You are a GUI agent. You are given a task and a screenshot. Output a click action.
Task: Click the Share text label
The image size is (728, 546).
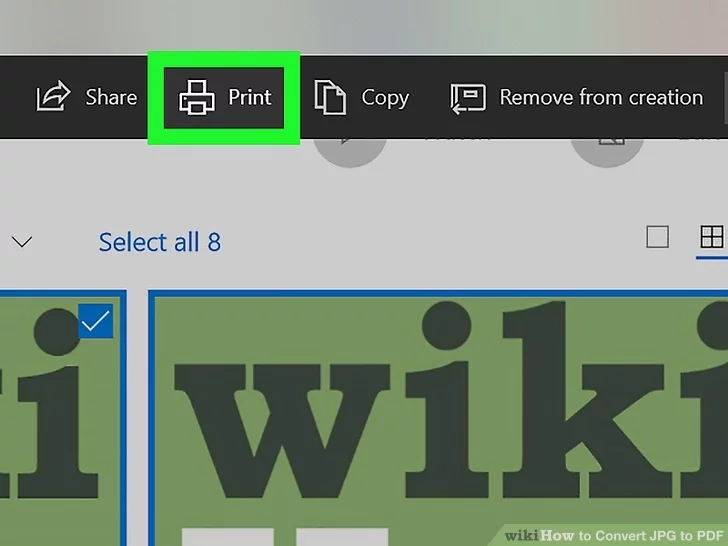[x=111, y=97]
